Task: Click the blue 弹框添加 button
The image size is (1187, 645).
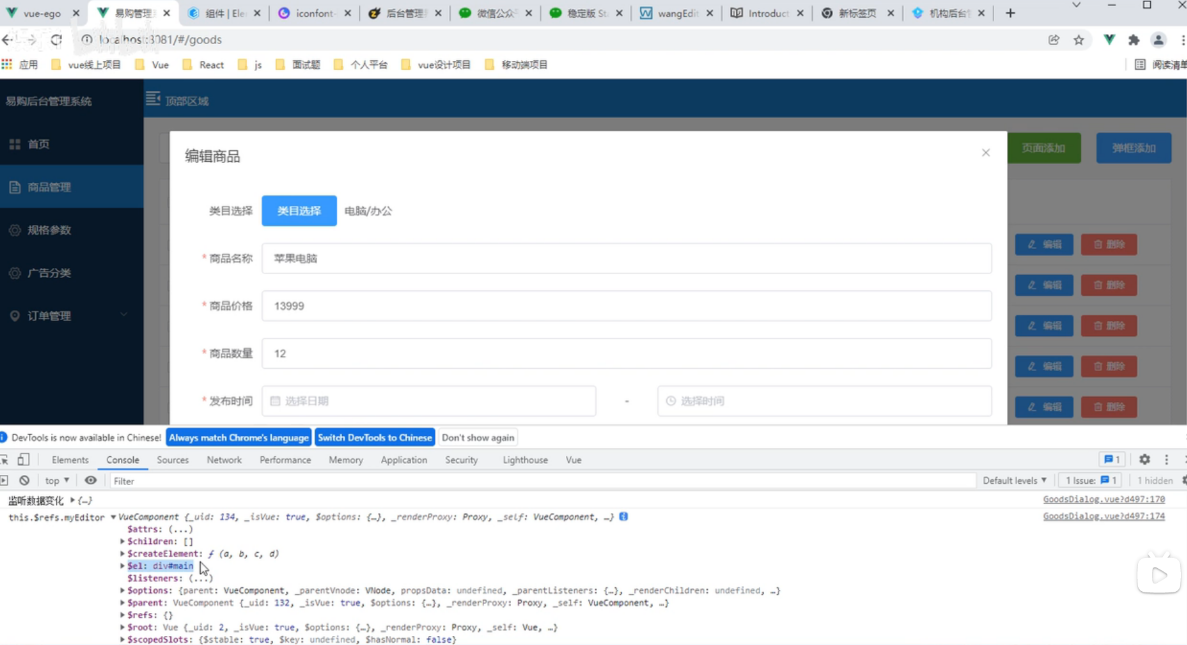Action: (1133, 148)
